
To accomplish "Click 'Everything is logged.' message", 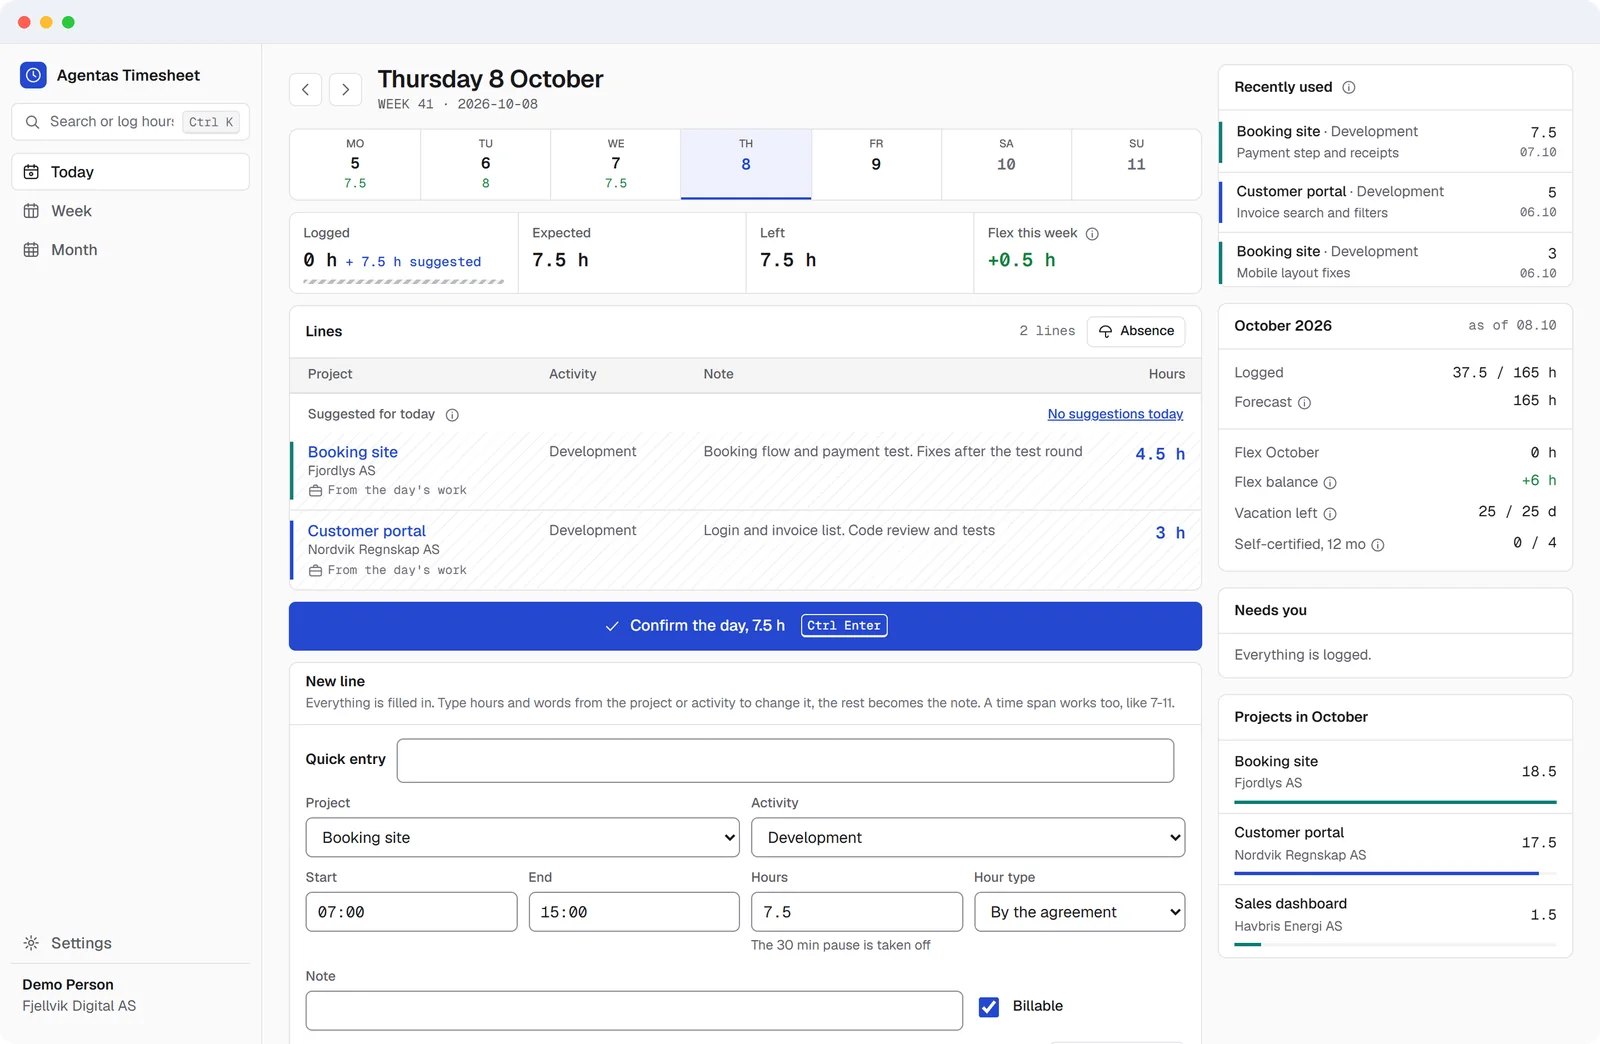I will coord(1303,655).
